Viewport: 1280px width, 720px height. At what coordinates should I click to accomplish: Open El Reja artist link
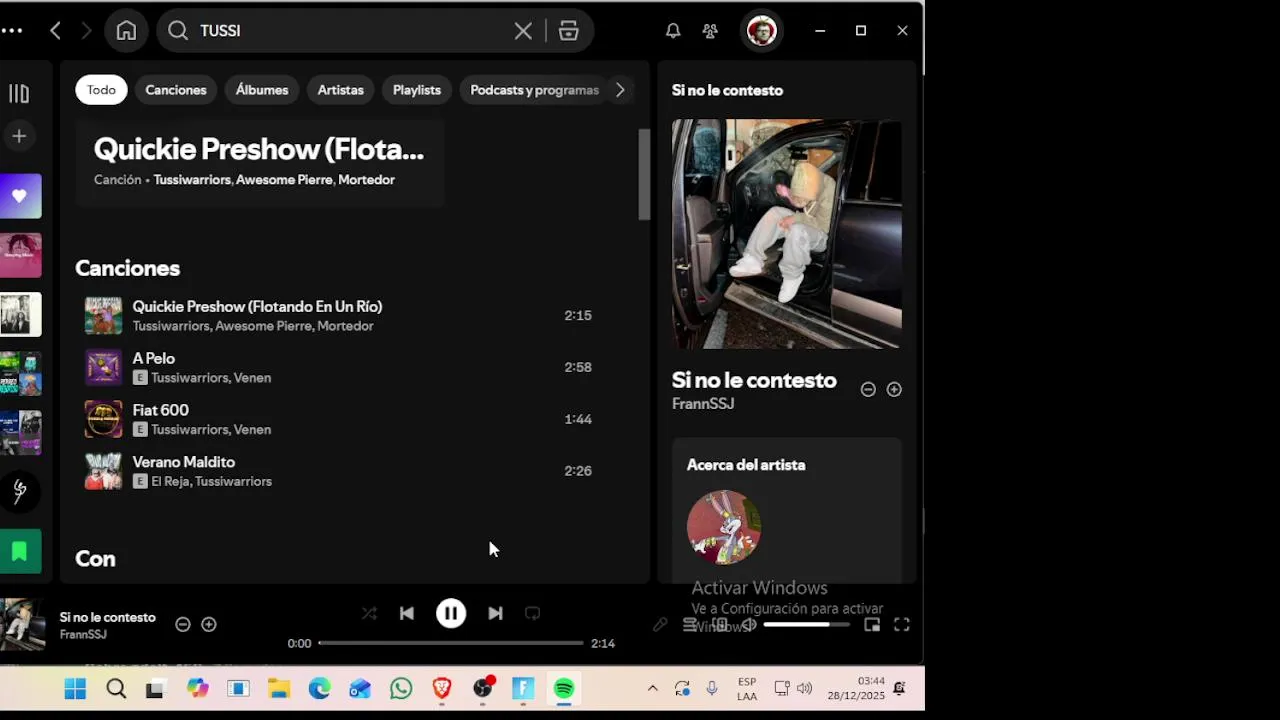(169, 482)
